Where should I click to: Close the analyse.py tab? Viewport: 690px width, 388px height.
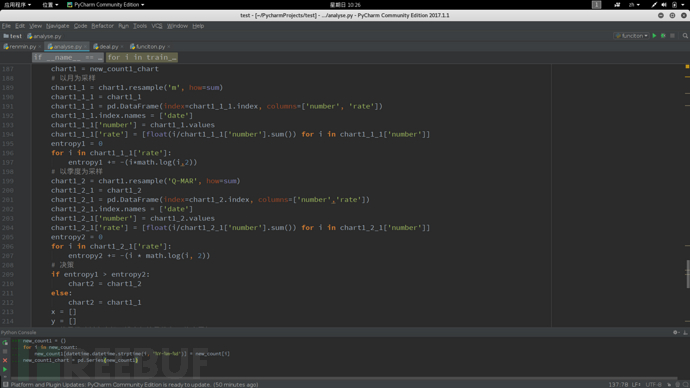point(85,47)
